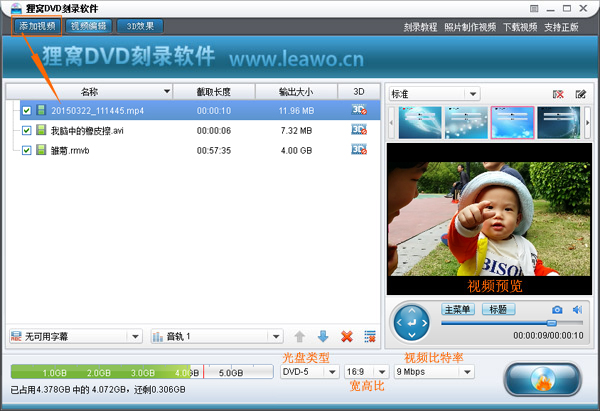600x411 pixels.
Task: Open the 无可用字幕 subtitle dropdown
Action: point(76,336)
